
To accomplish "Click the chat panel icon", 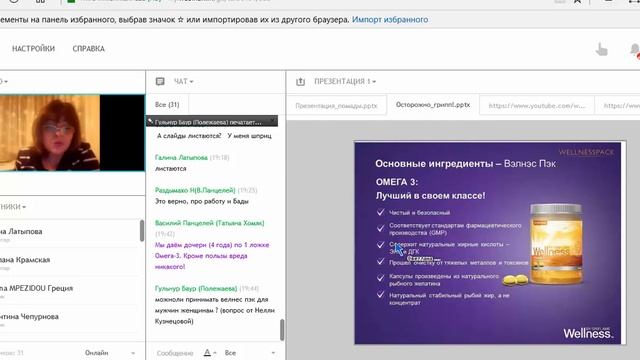I will [x=160, y=81].
